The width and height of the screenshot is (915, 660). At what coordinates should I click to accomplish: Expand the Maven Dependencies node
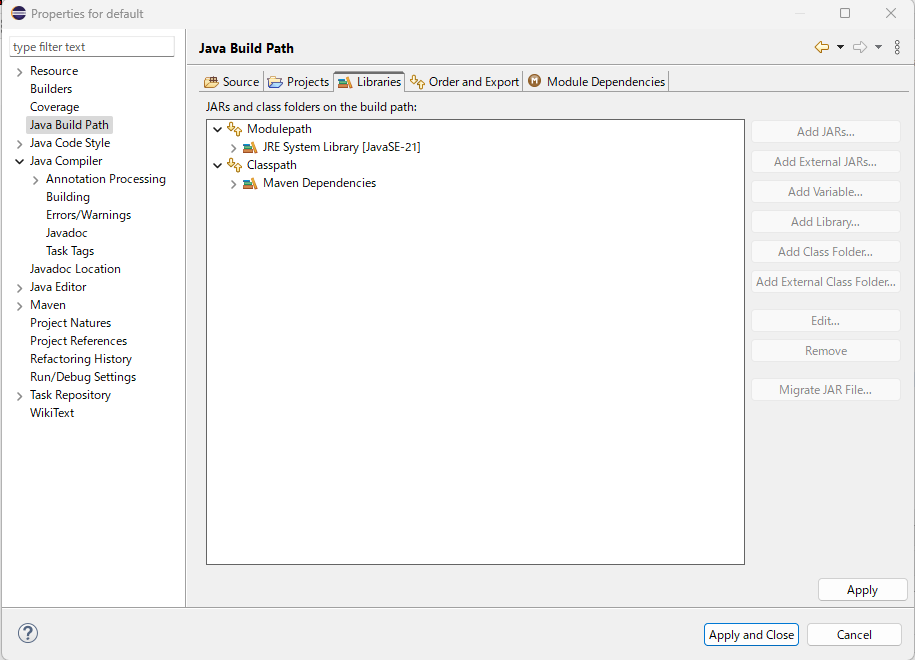233,182
